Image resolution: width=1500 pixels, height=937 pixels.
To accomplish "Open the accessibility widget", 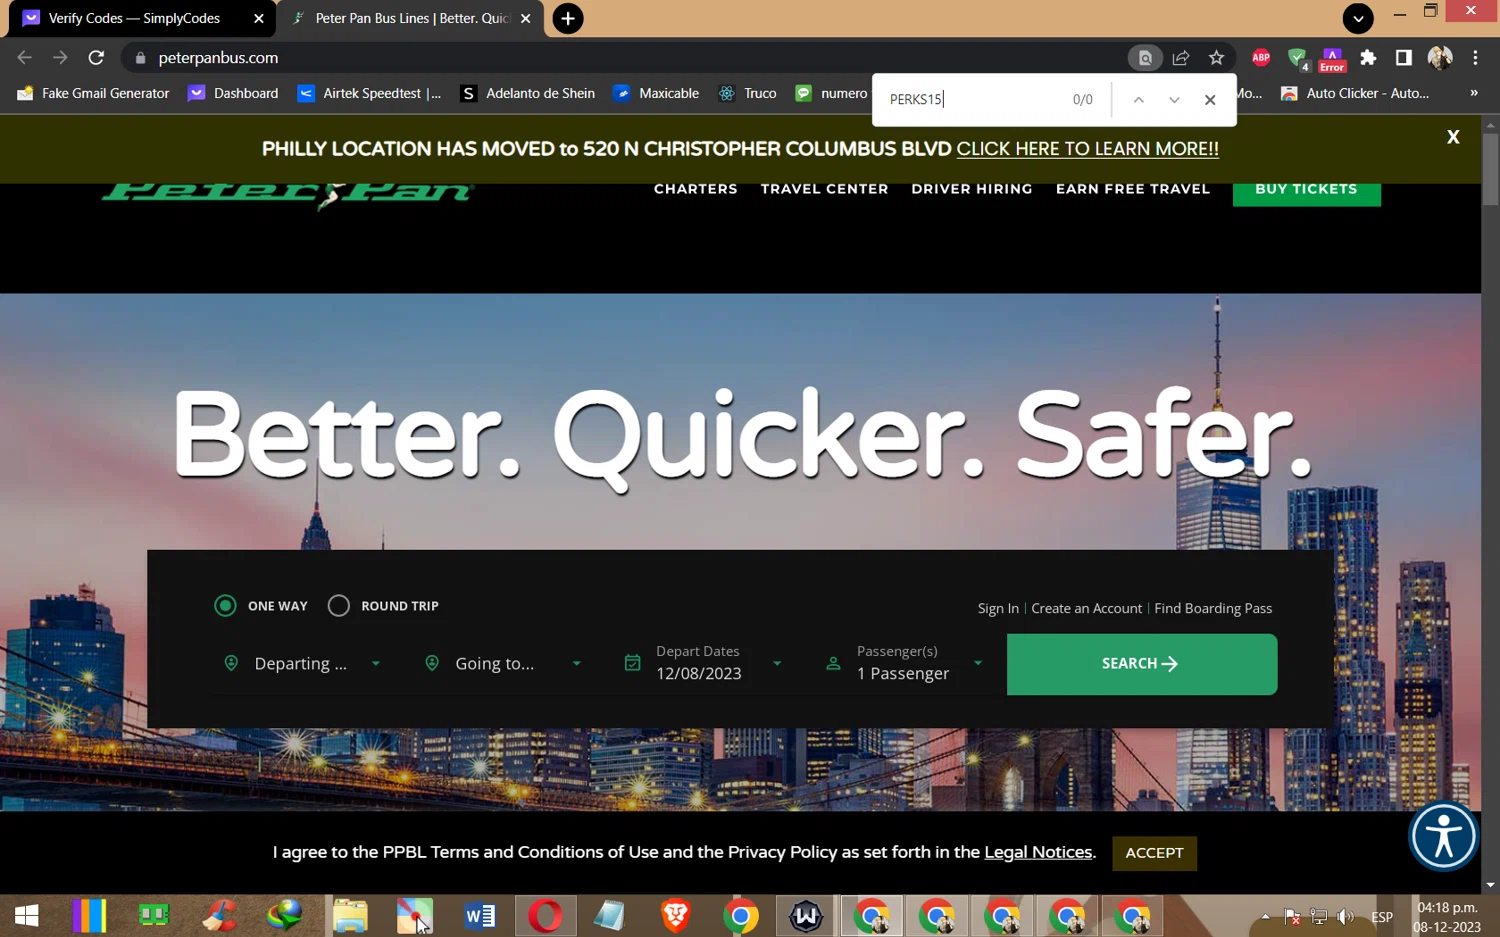I will 1444,836.
